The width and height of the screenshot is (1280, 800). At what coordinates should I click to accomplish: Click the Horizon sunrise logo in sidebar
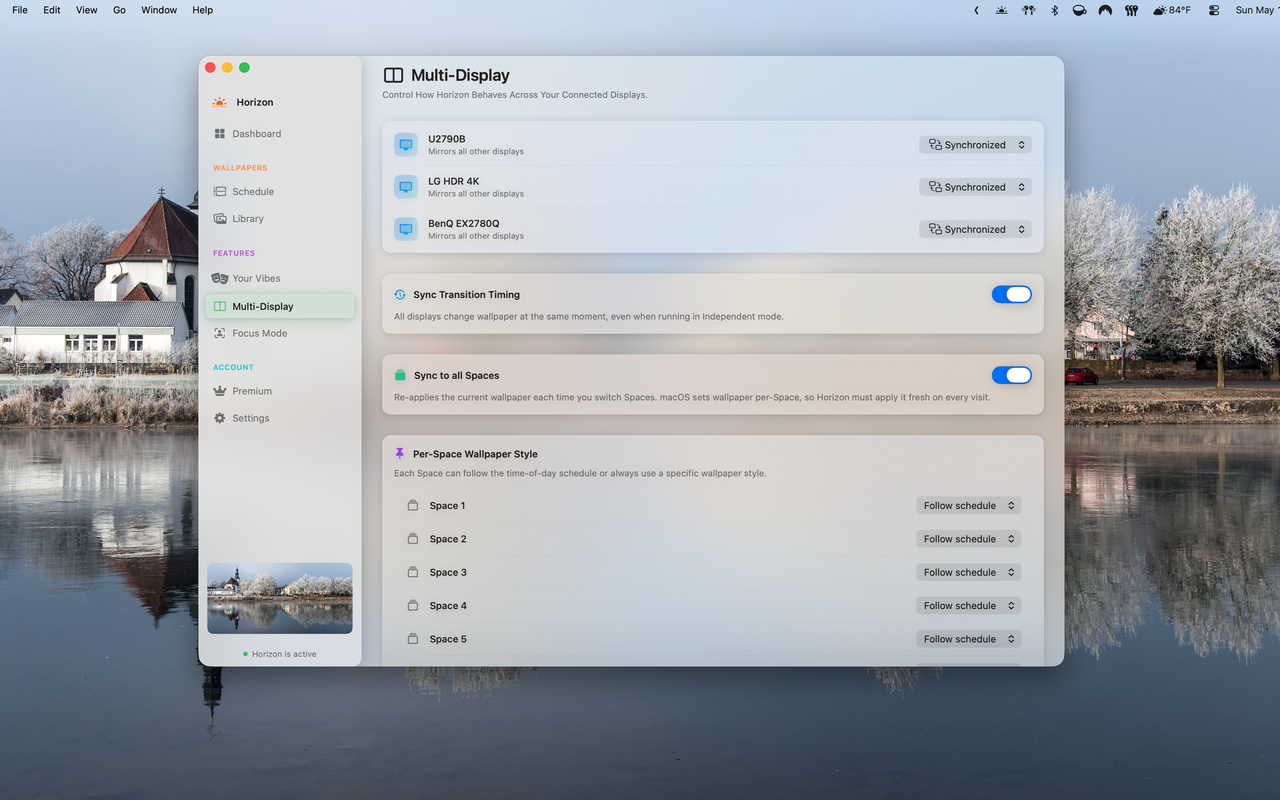pos(219,102)
